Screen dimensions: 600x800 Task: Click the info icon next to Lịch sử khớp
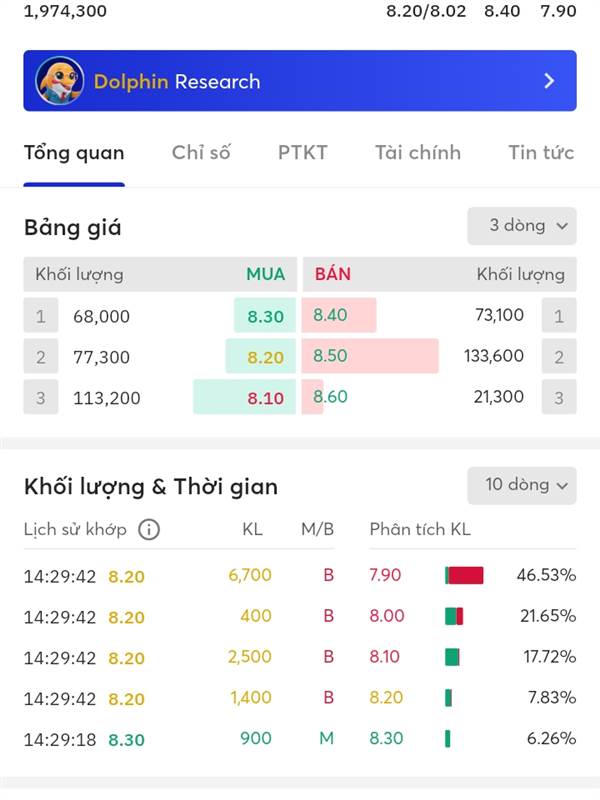point(149,530)
